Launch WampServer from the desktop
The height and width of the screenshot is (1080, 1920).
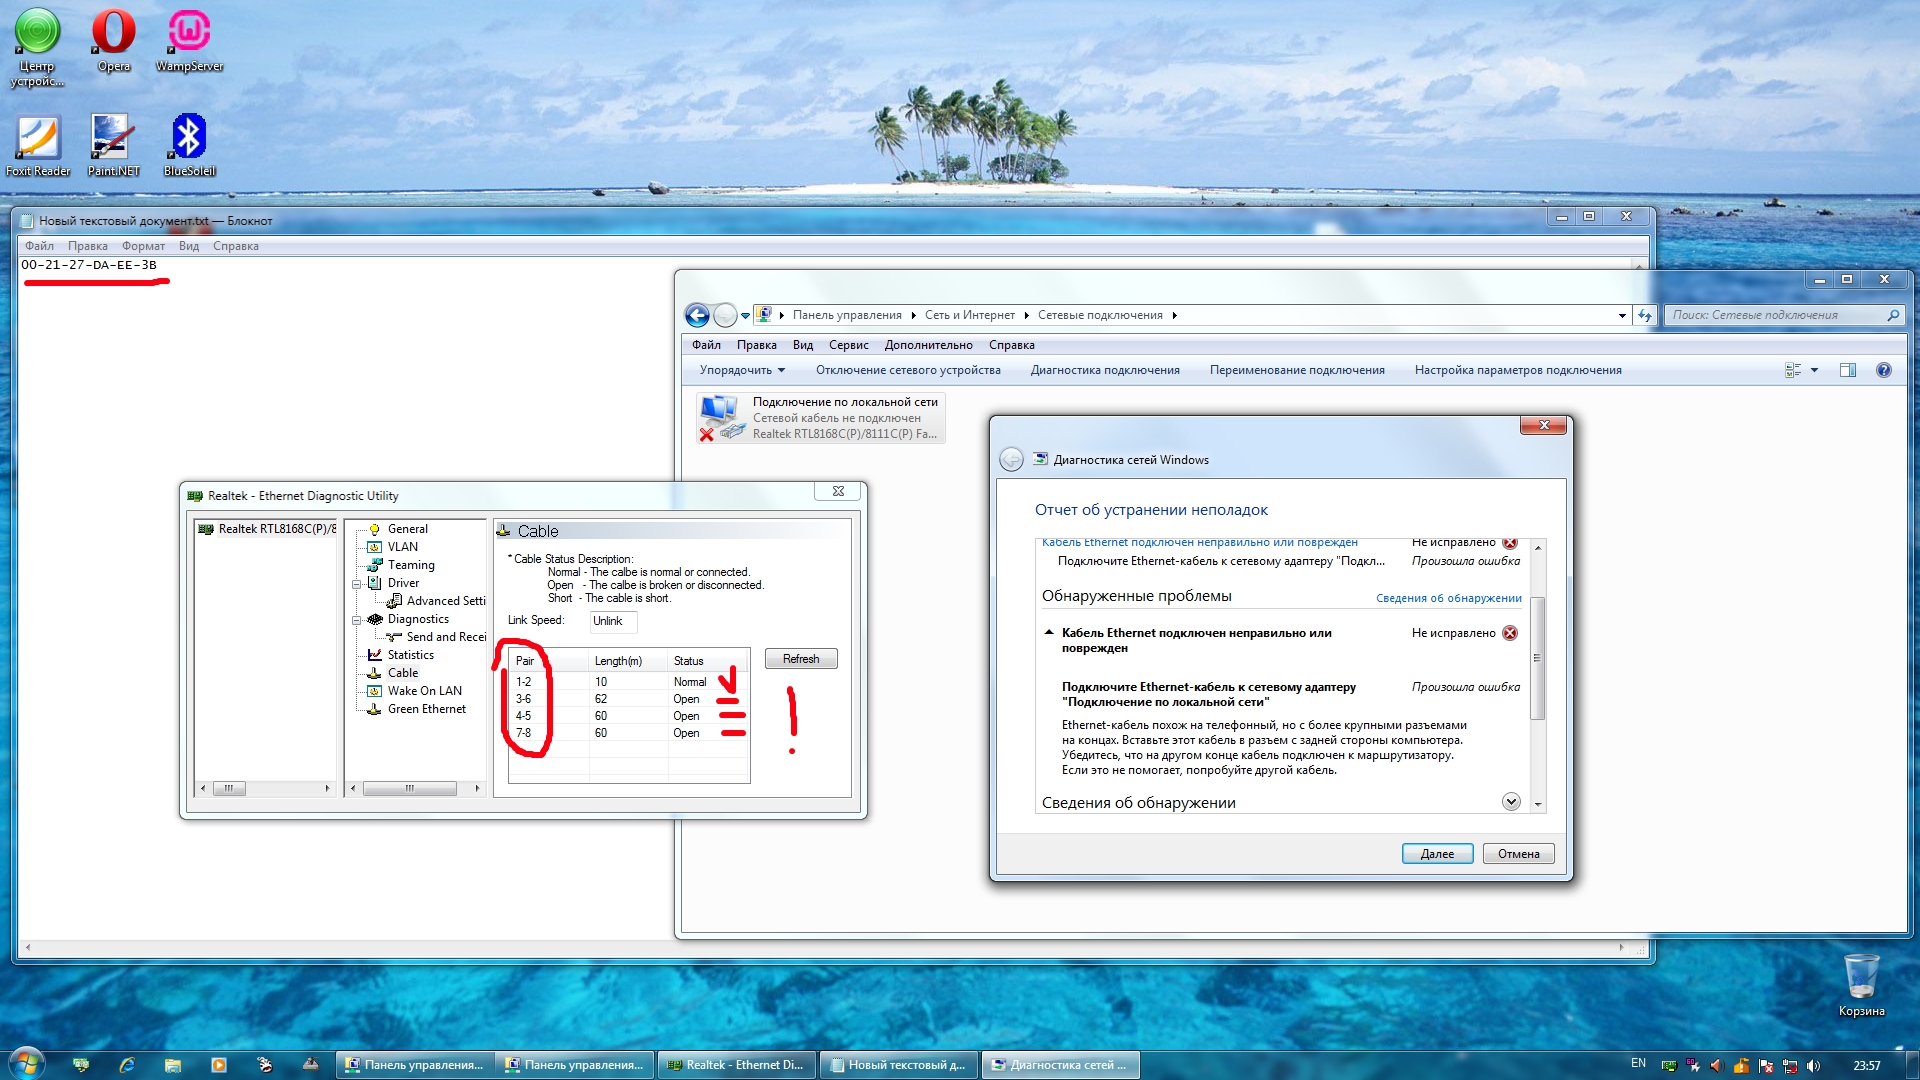click(x=189, y=40)
